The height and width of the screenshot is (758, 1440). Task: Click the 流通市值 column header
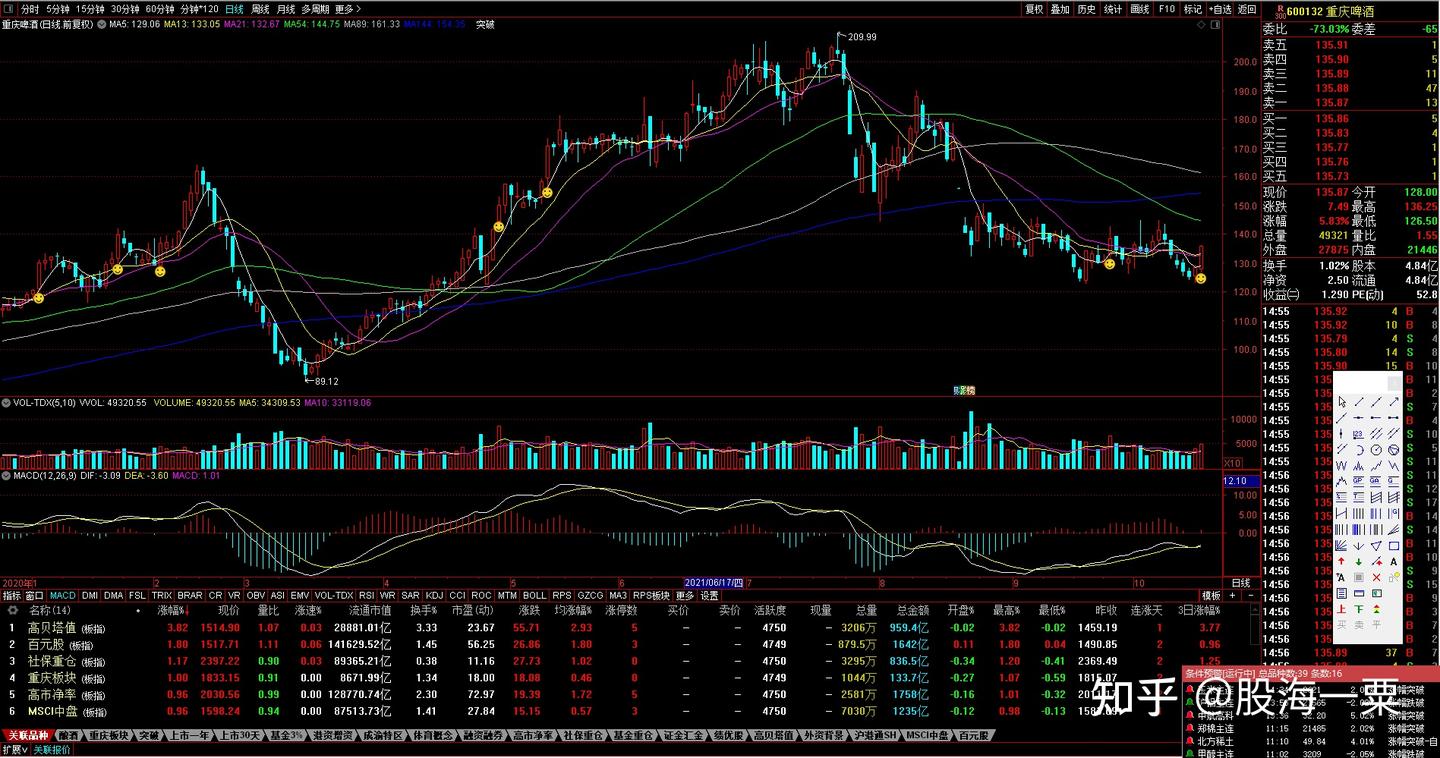pos(370,609)
